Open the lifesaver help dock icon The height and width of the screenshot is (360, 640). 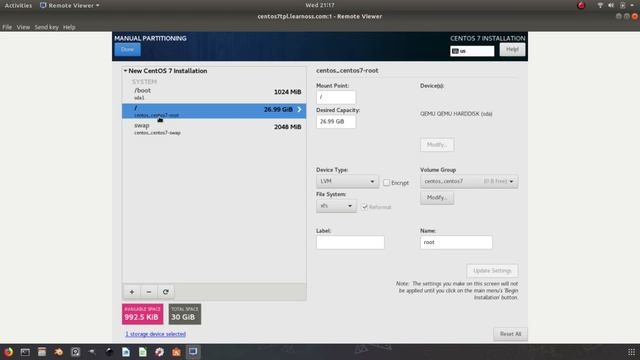[159, 352]
